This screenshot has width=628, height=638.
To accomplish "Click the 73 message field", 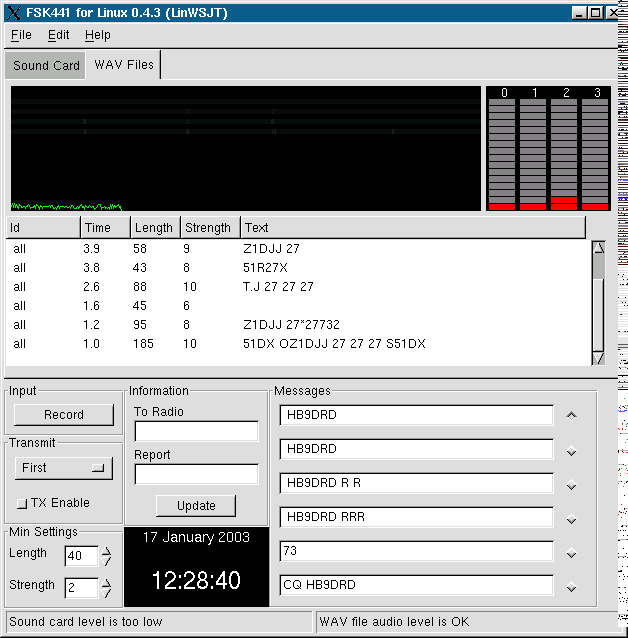I will (x=416, y=551).
